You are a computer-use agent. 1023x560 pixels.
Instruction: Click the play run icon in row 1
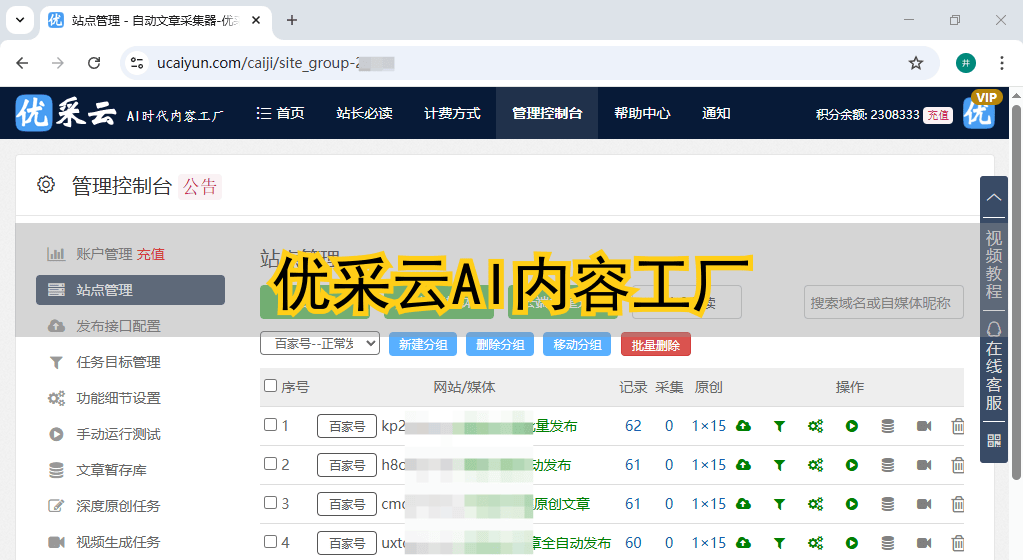click(x=851, y=426)
